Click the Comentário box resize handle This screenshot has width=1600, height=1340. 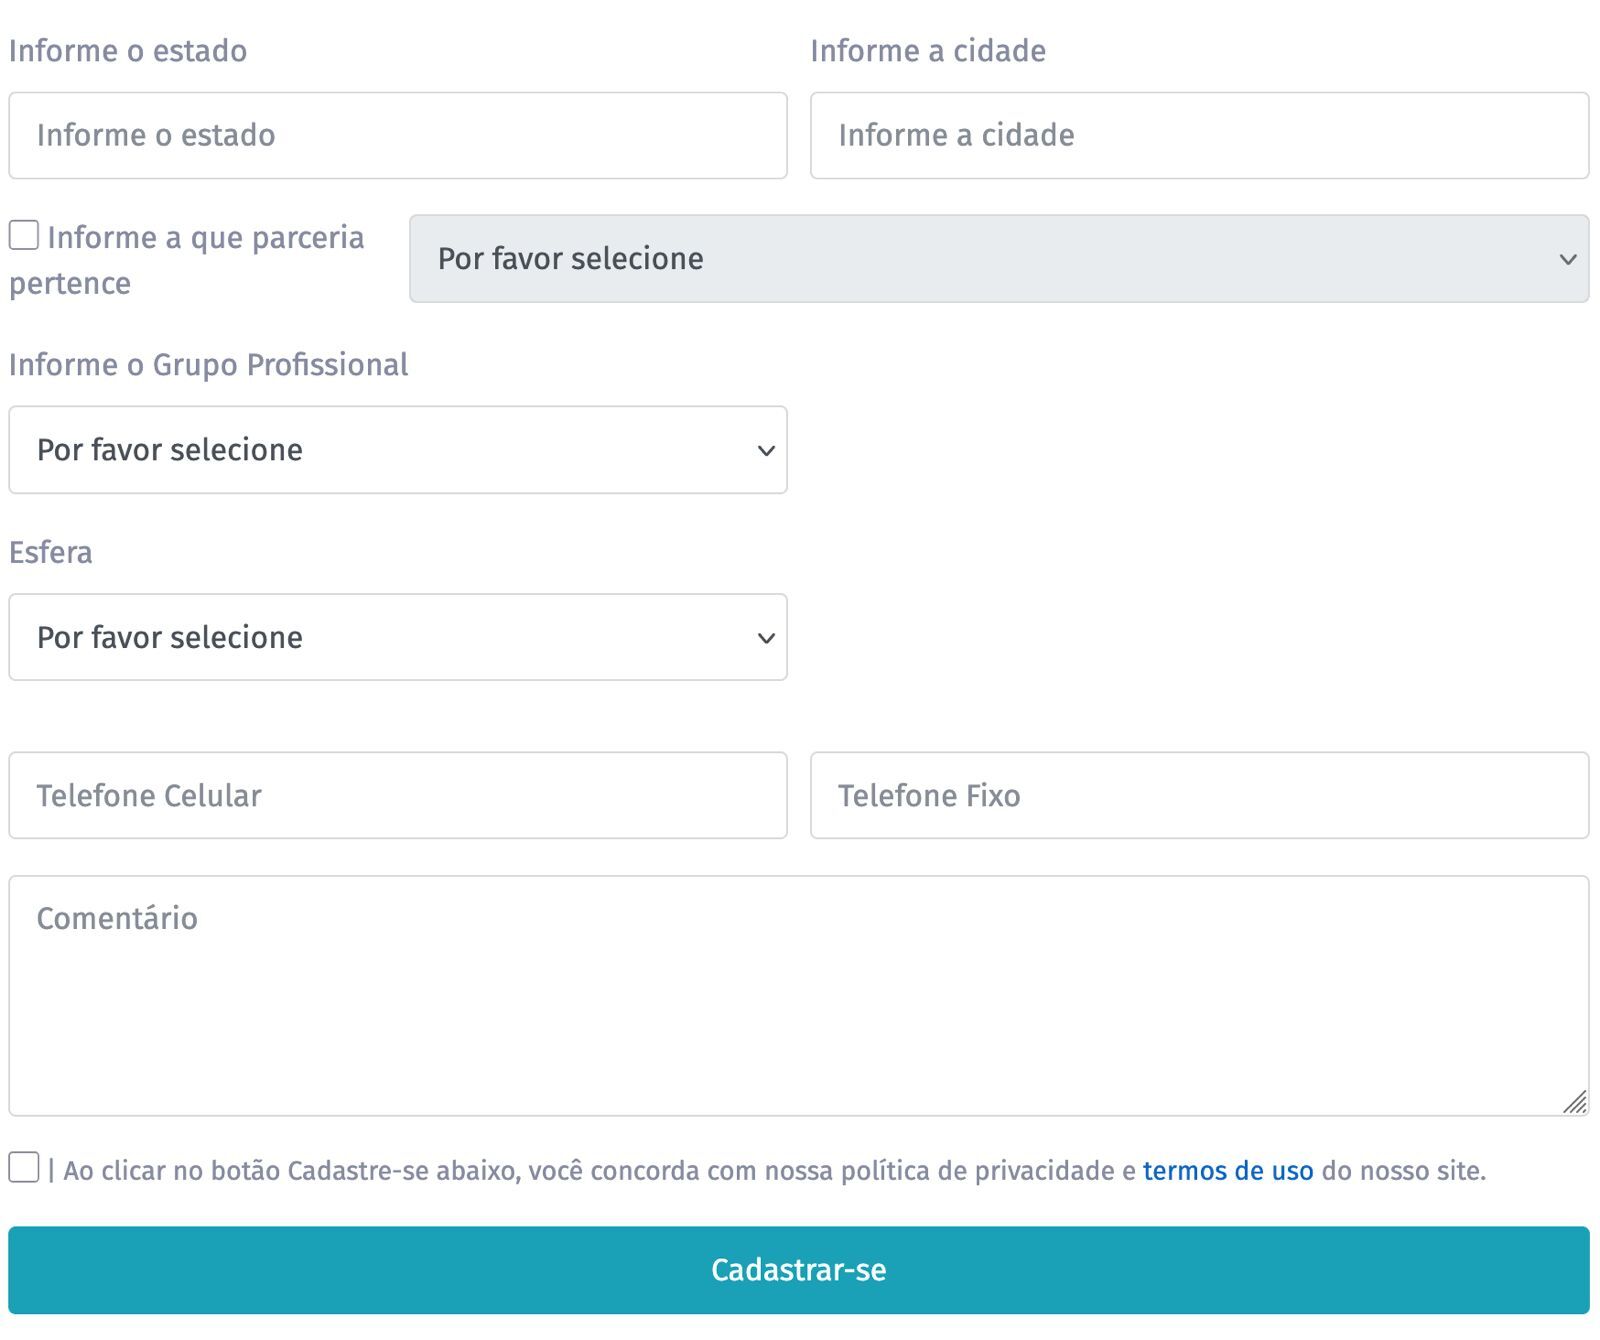1575,1102
